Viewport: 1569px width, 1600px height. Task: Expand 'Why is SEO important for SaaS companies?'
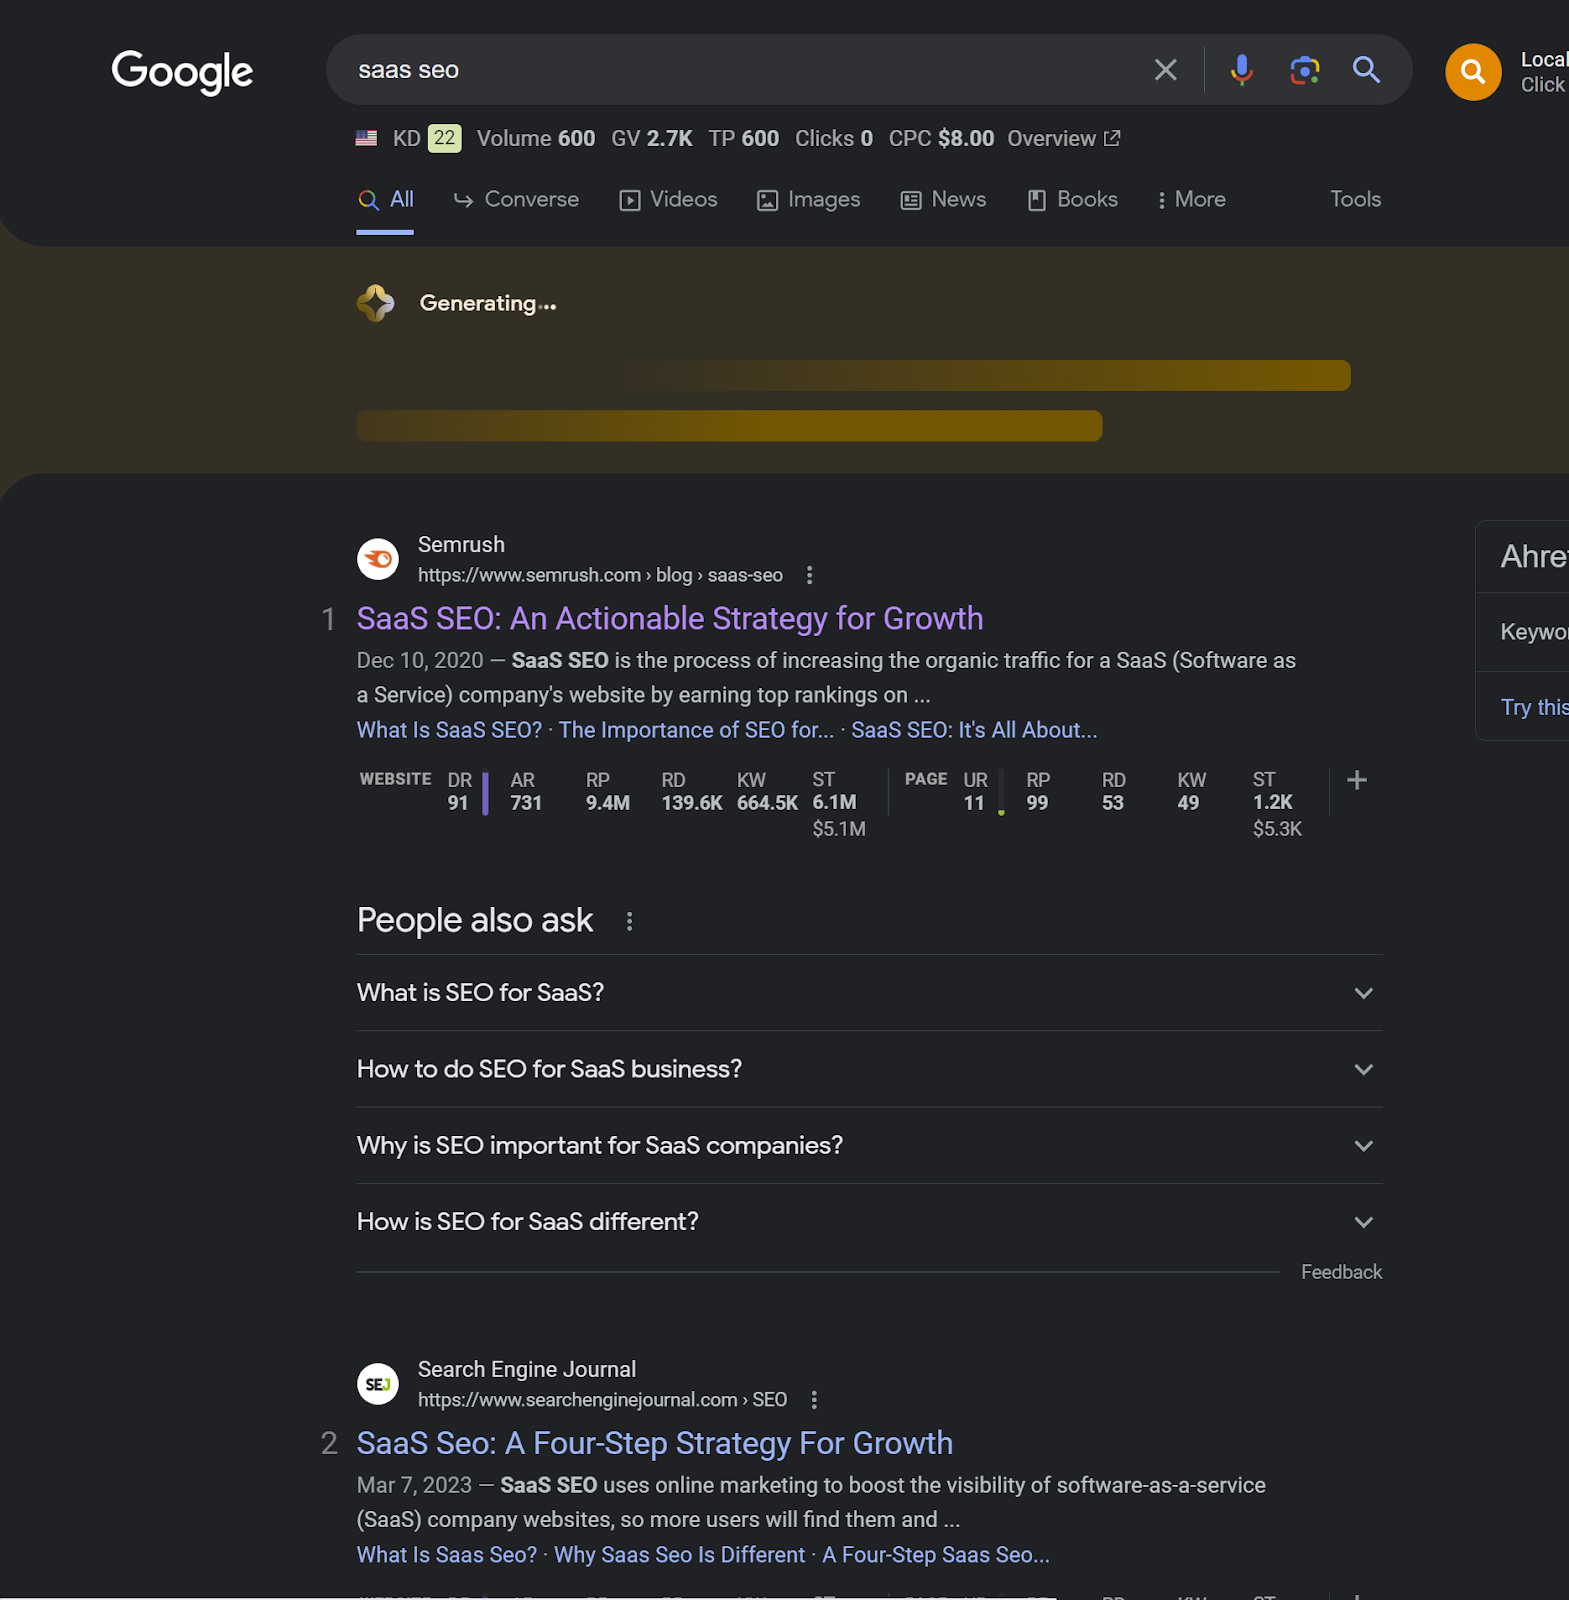coord(869,1146)
